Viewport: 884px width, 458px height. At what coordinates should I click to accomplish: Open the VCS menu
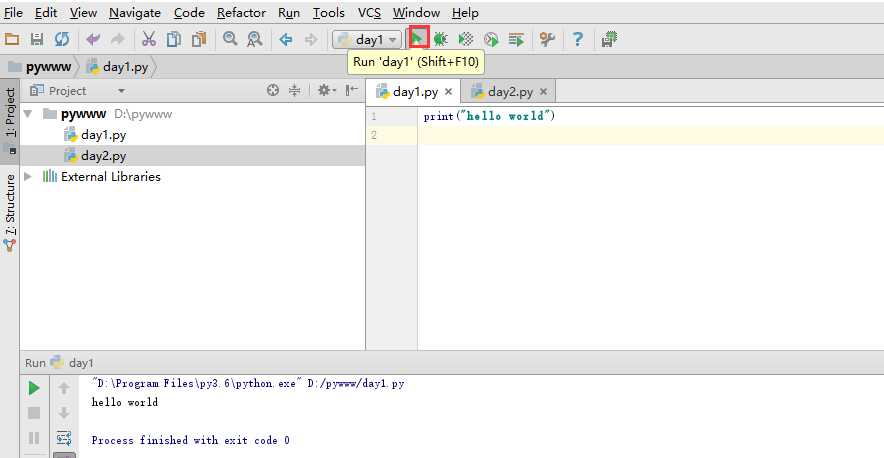pyautogui.click(x=369, y=12)
